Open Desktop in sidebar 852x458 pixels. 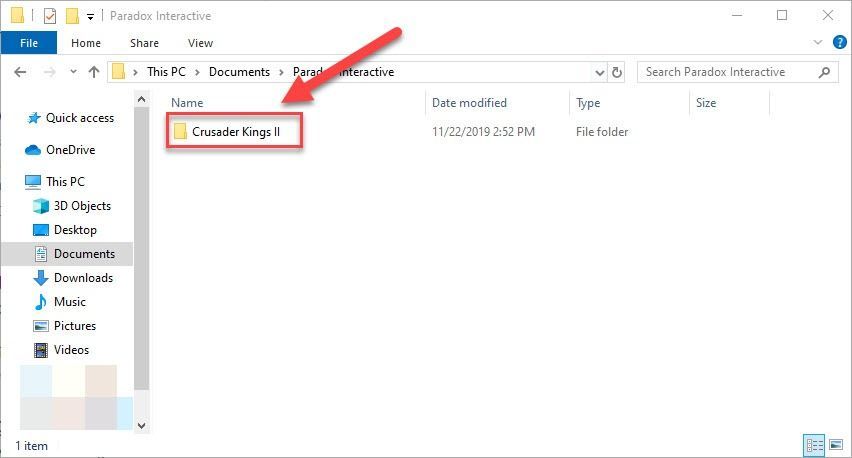75,230
